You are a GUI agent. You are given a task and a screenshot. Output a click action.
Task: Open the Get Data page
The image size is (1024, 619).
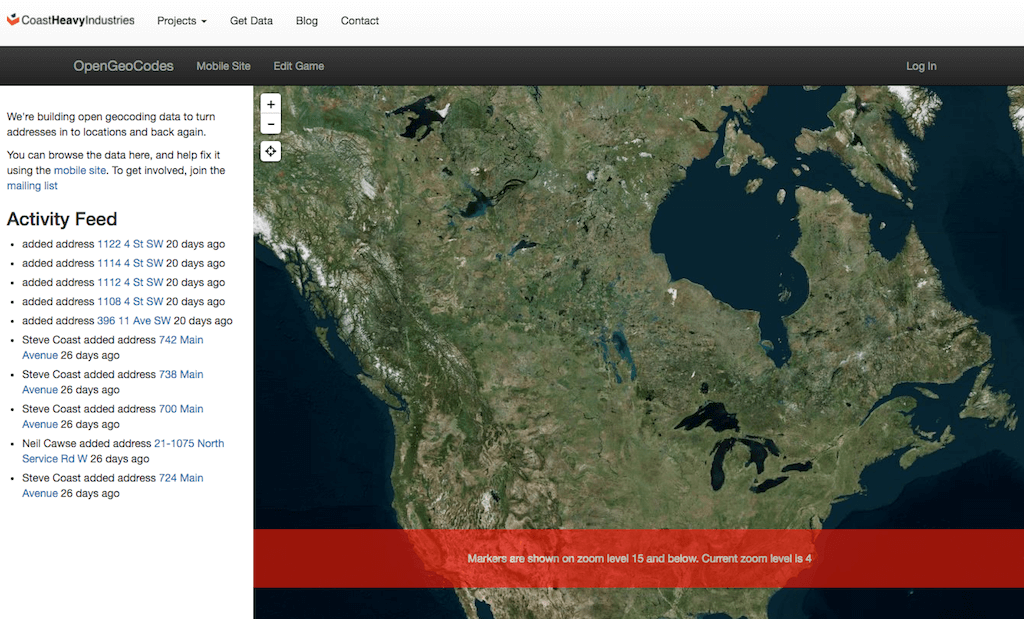click(251, 21)
